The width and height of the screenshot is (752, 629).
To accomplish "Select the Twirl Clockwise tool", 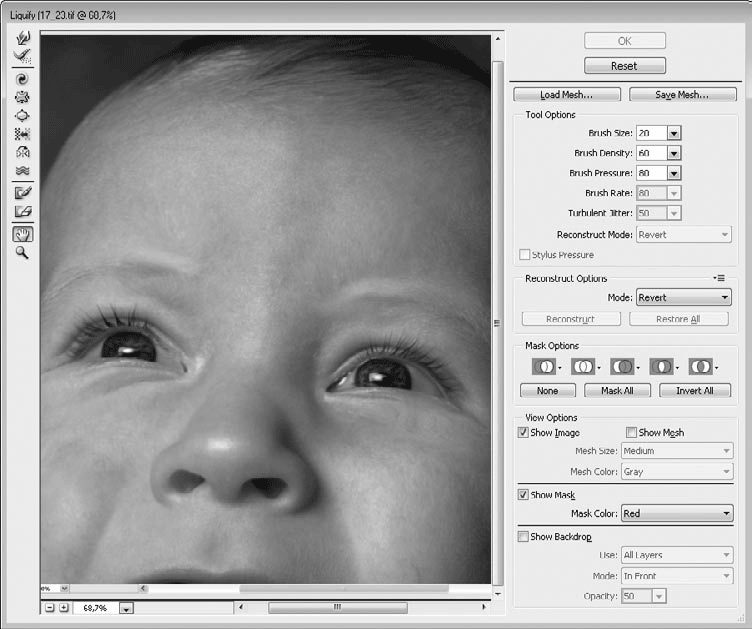I will [x=23, y=79].
